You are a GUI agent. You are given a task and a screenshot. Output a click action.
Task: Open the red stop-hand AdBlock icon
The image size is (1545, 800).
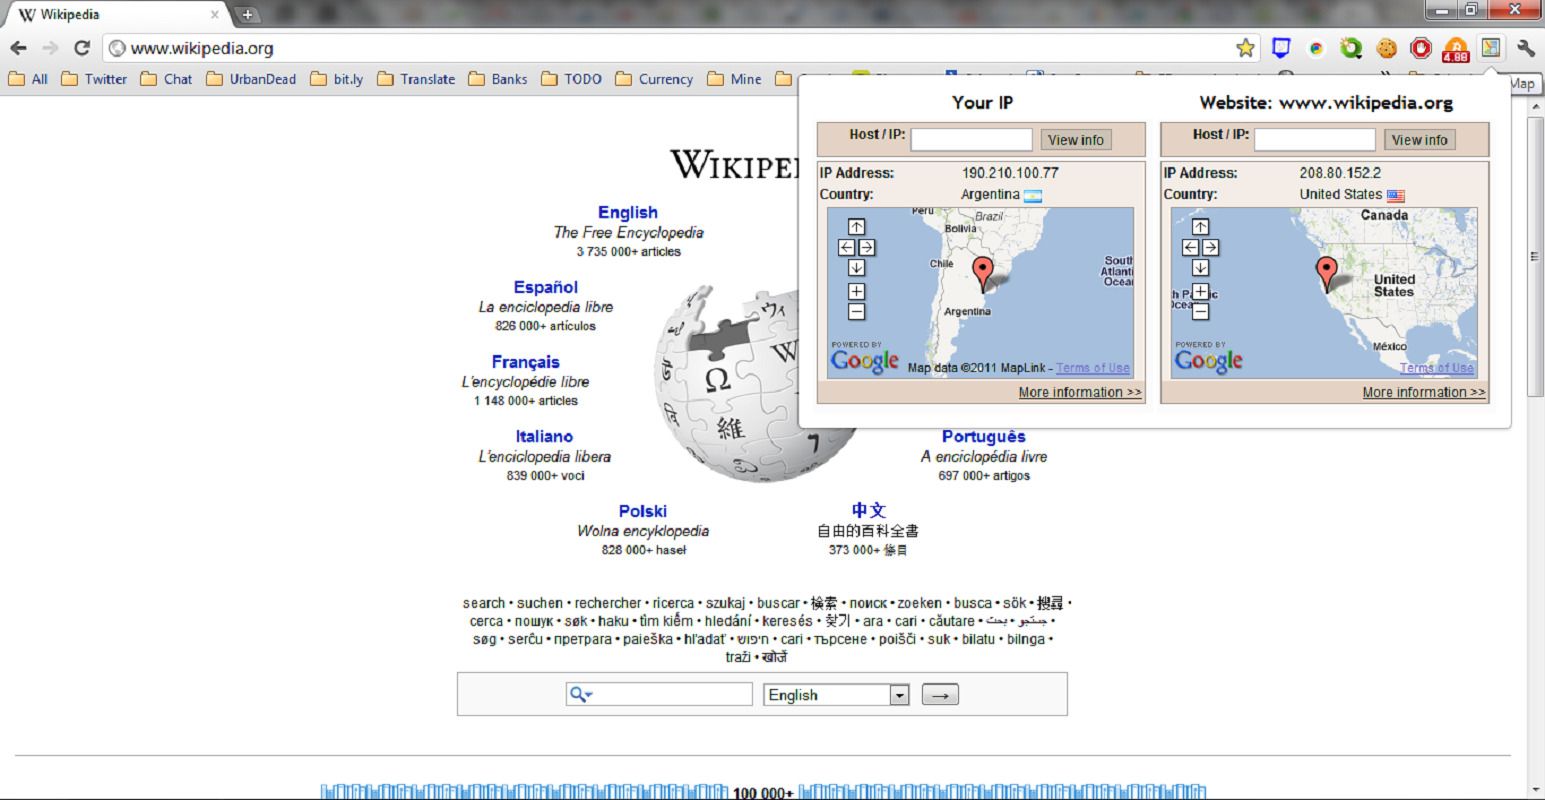[x=1421, y=48]
